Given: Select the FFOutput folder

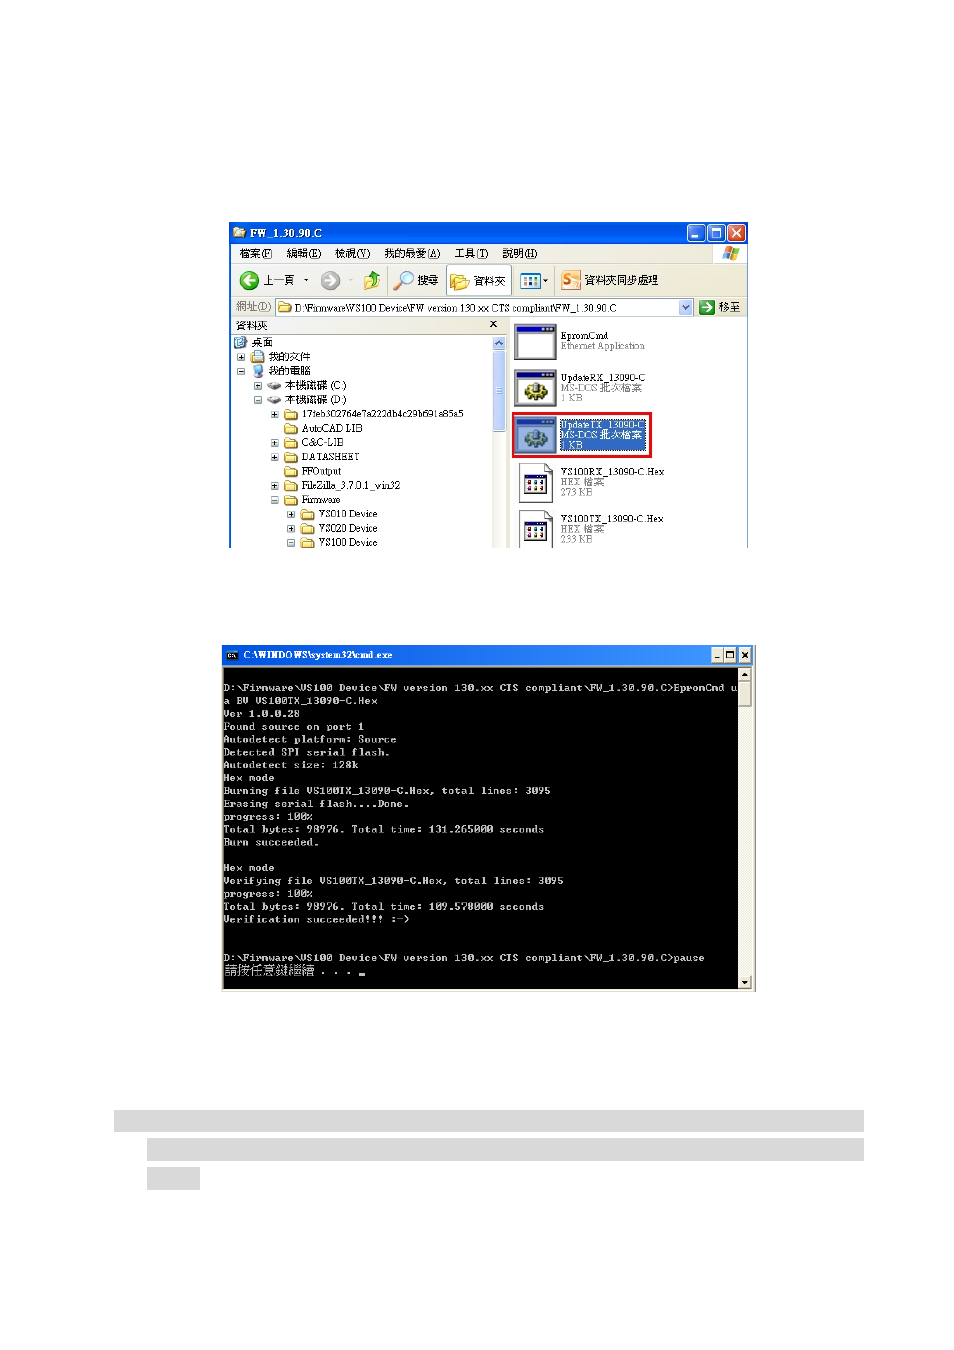Looking at the screenshot, I should point(321,471).
